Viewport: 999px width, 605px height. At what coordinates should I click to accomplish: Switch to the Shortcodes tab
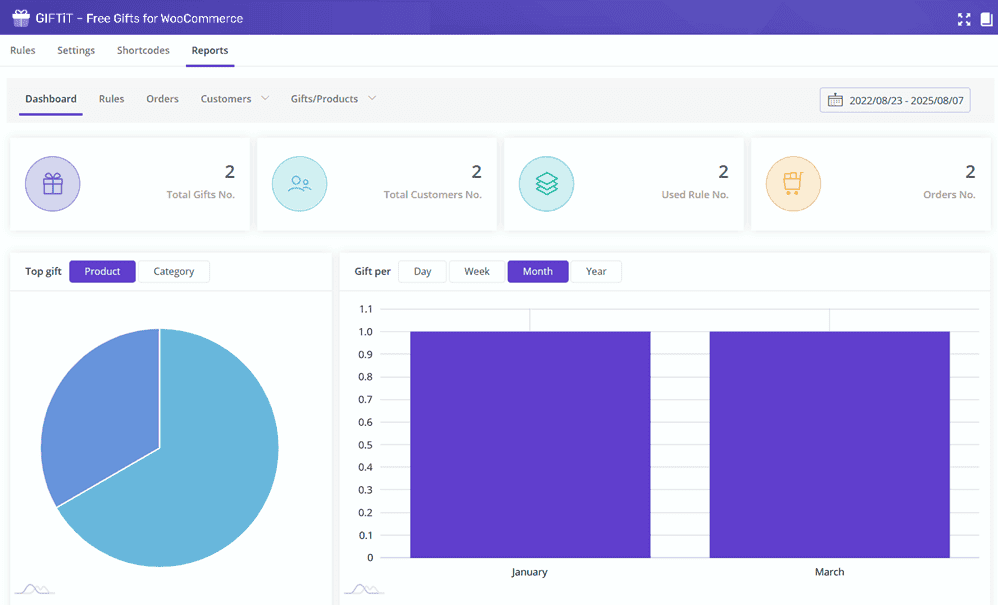(143, 50)
